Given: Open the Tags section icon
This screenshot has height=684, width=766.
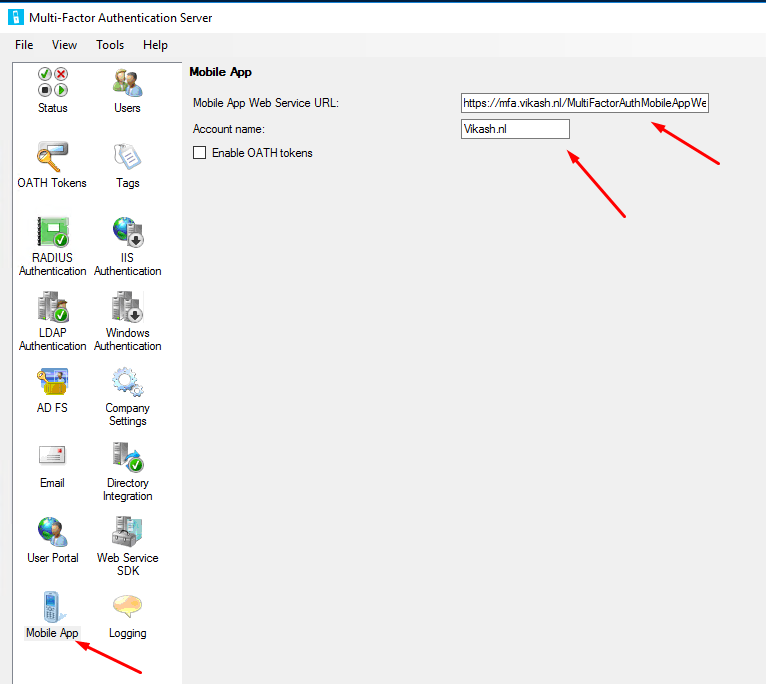Looking at the screenshot, I should pyautogui.click(x=128, y=157).
